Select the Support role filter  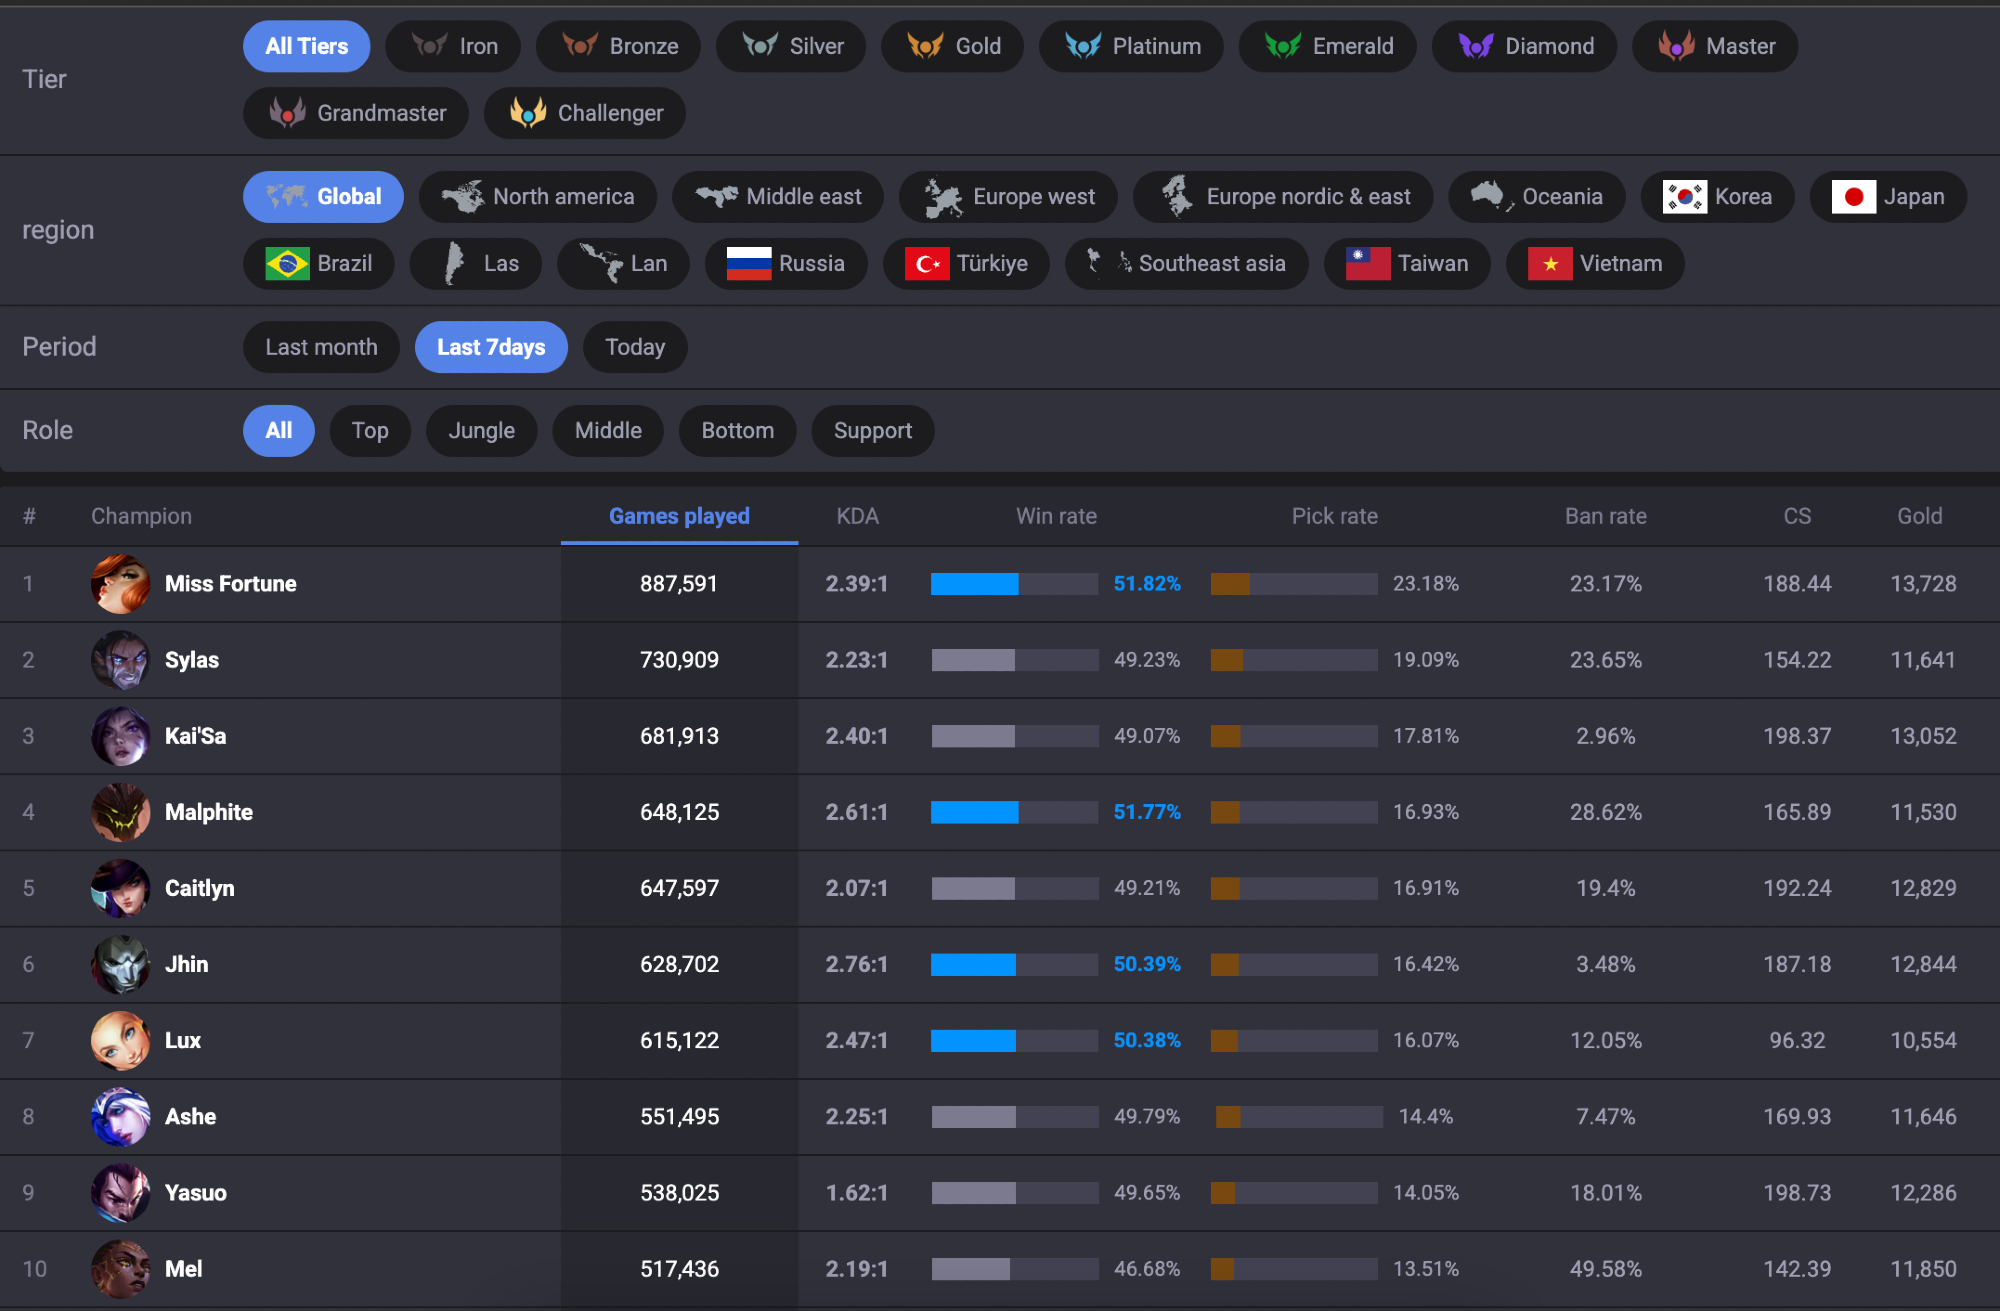[872, 431]
